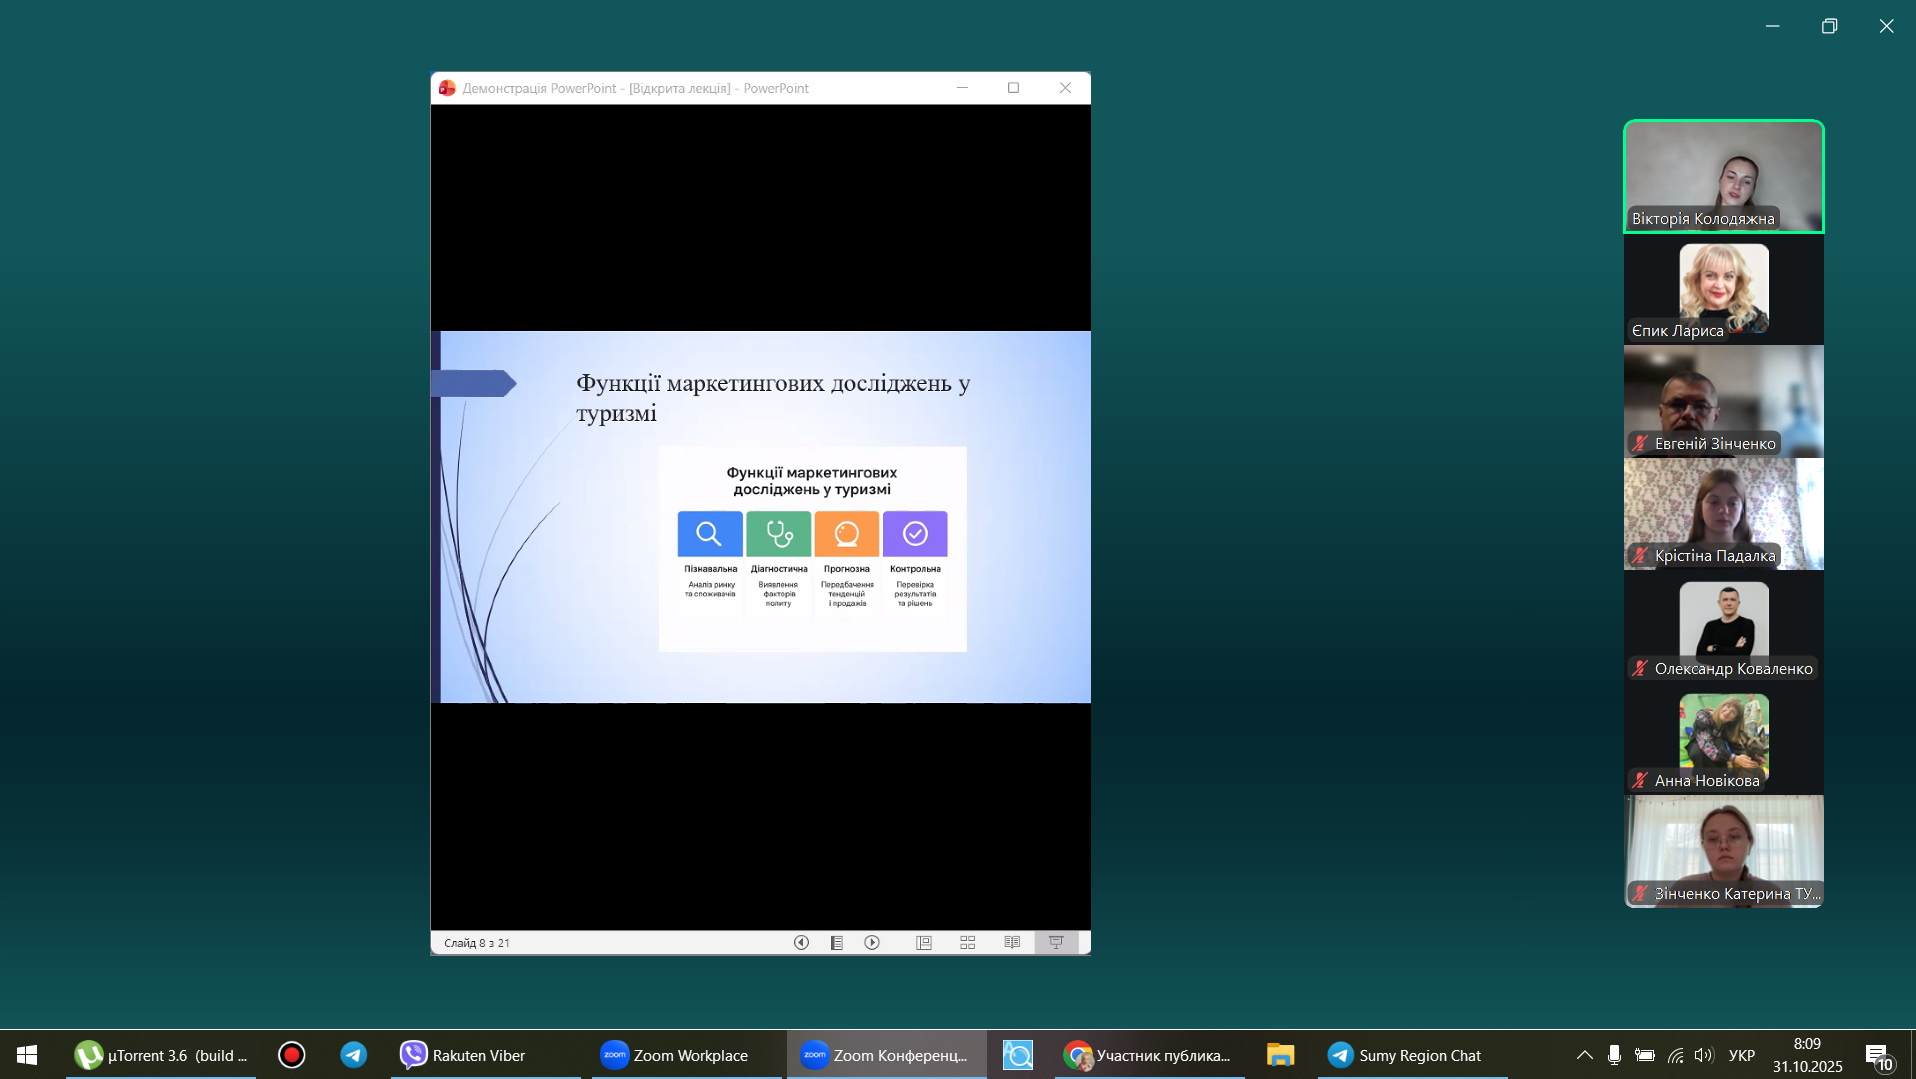Select Єпик Лариса participant tile
1916x1079 pixels.
click(x=1723, y=290)
